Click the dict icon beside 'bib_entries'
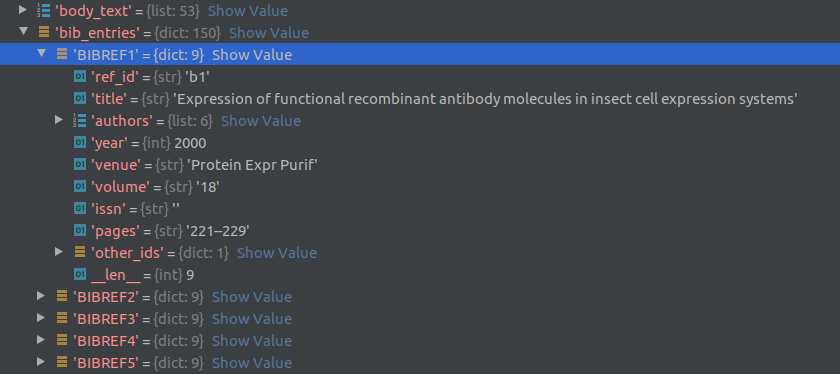Image resolution: width=840 pixels, height=374 pixels. tap(44, 32)
